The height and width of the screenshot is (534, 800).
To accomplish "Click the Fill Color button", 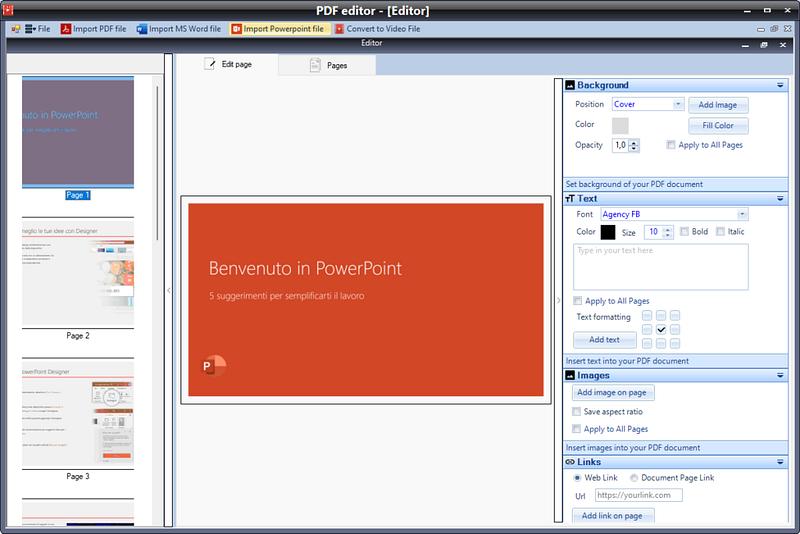I will [x=718, y=125].
